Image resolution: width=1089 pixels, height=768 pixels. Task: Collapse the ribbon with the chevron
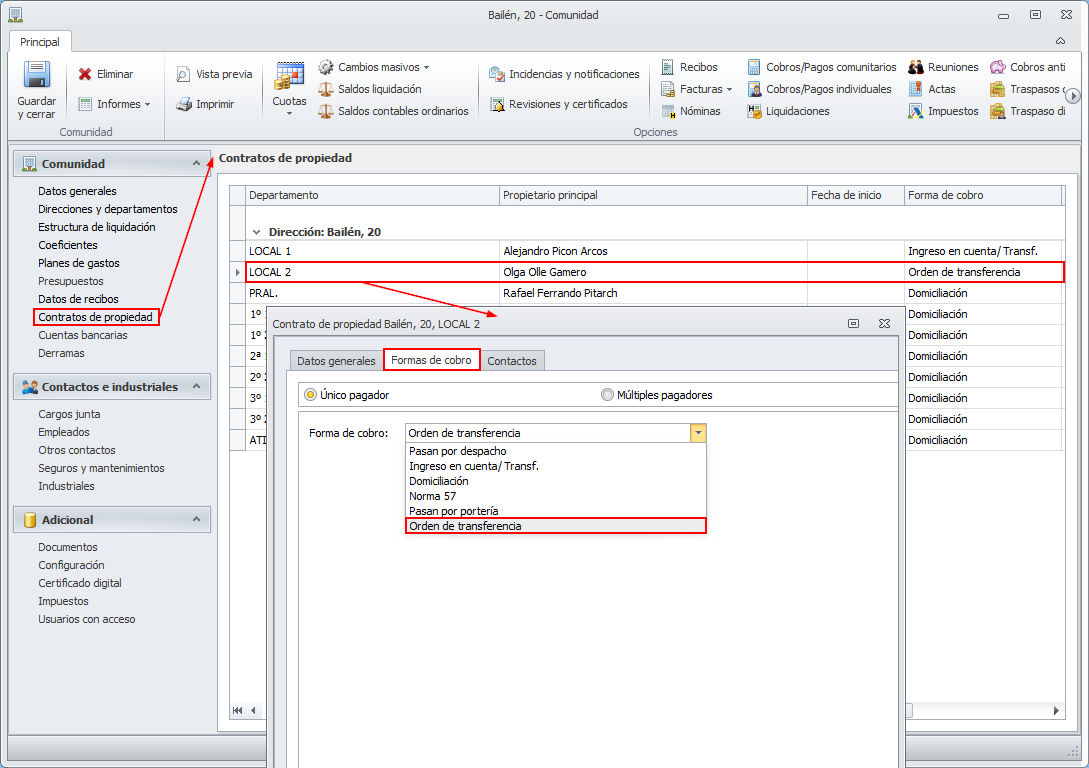click(1061, 41)
